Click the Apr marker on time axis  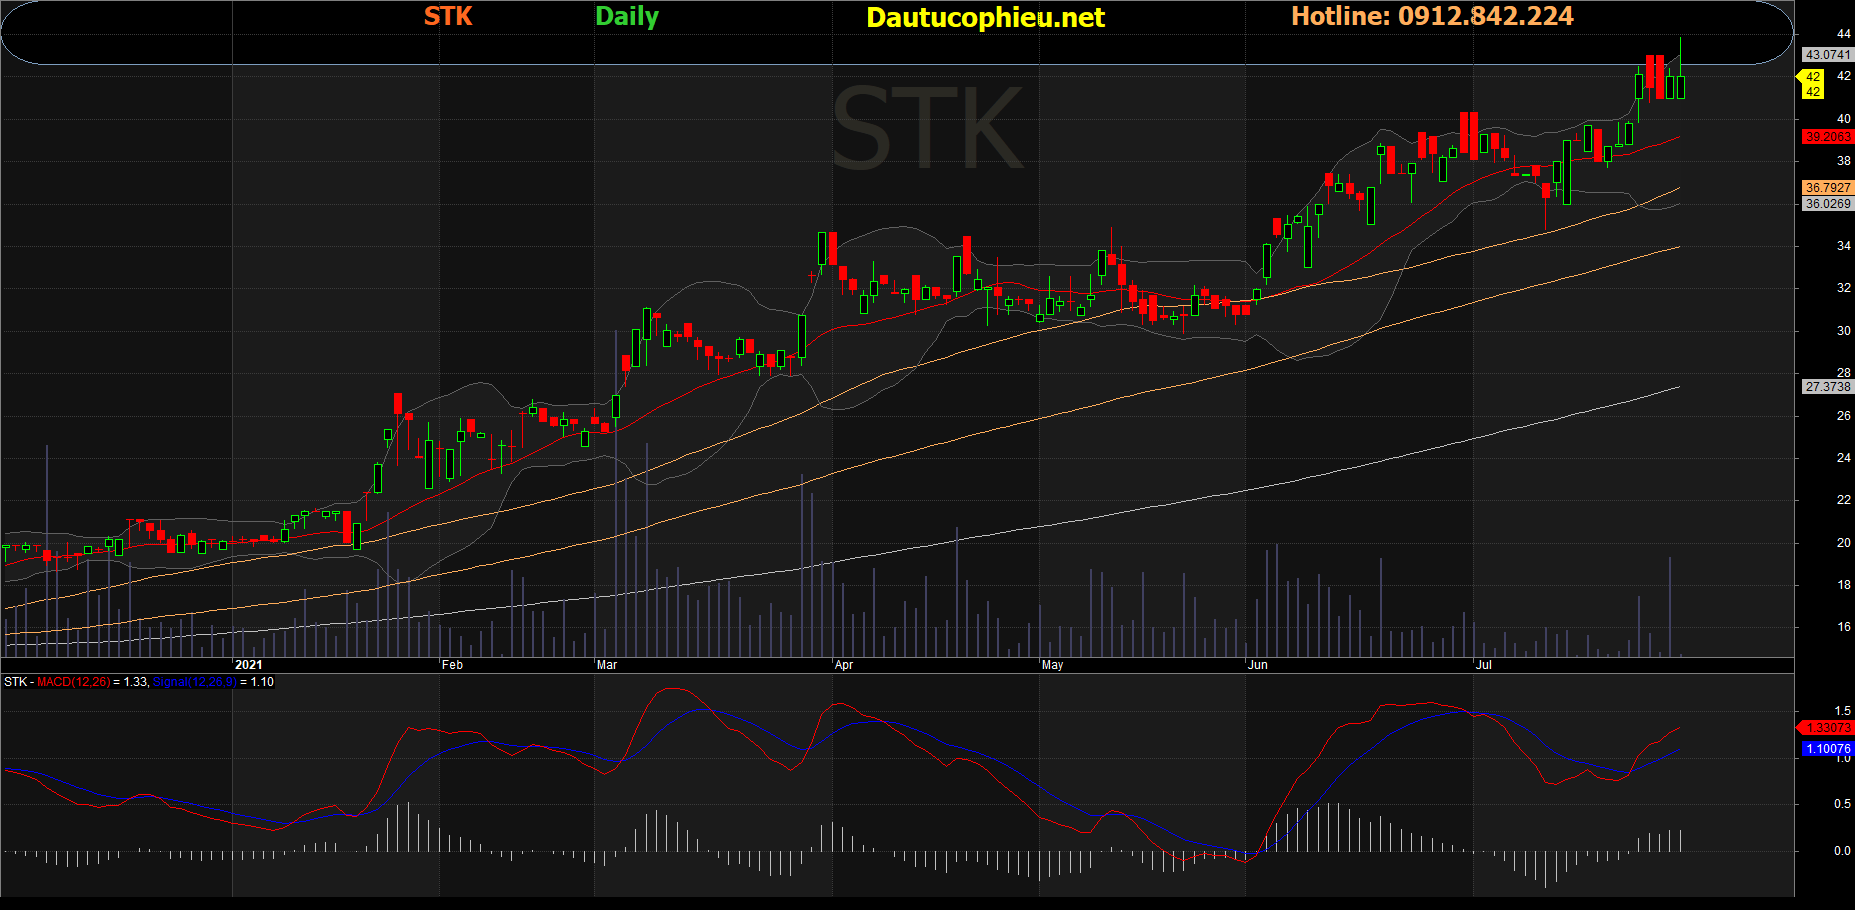[x=844, y=665]
